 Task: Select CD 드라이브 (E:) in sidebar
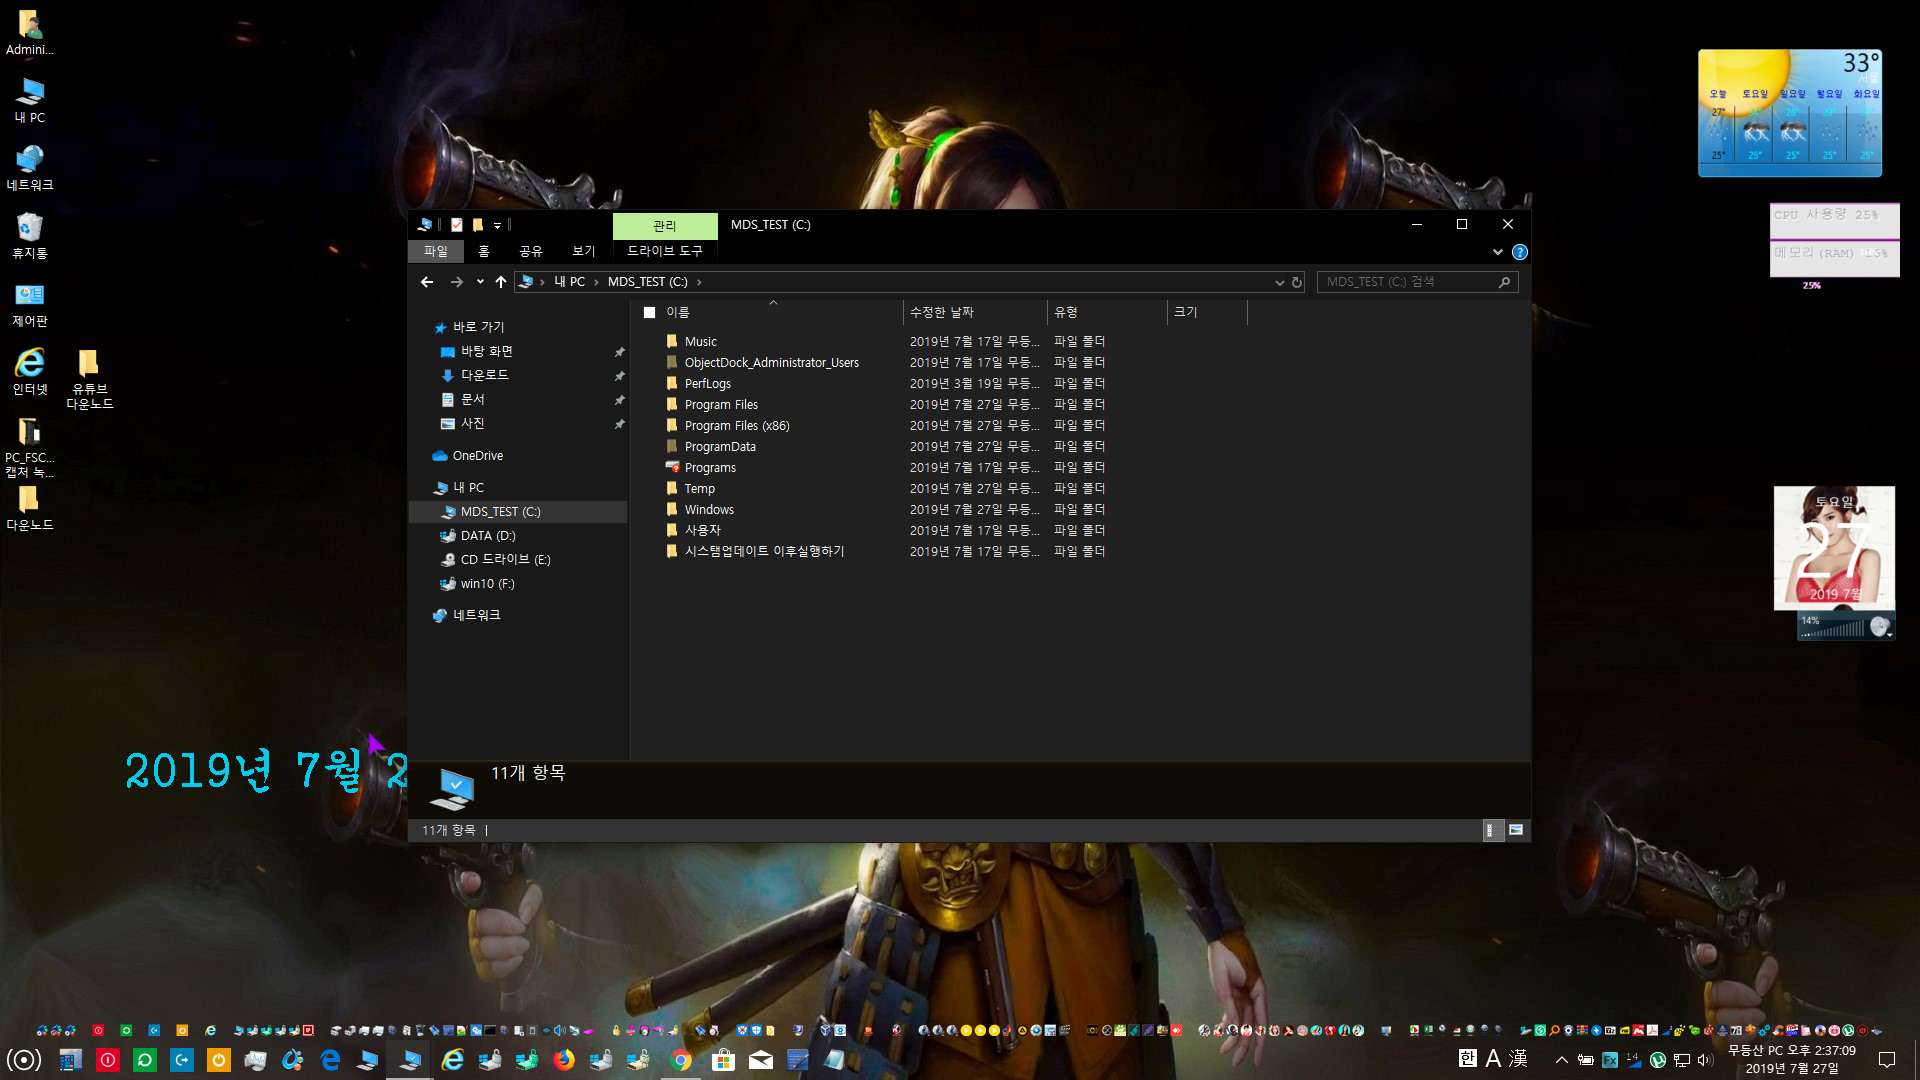coord(505,559)
